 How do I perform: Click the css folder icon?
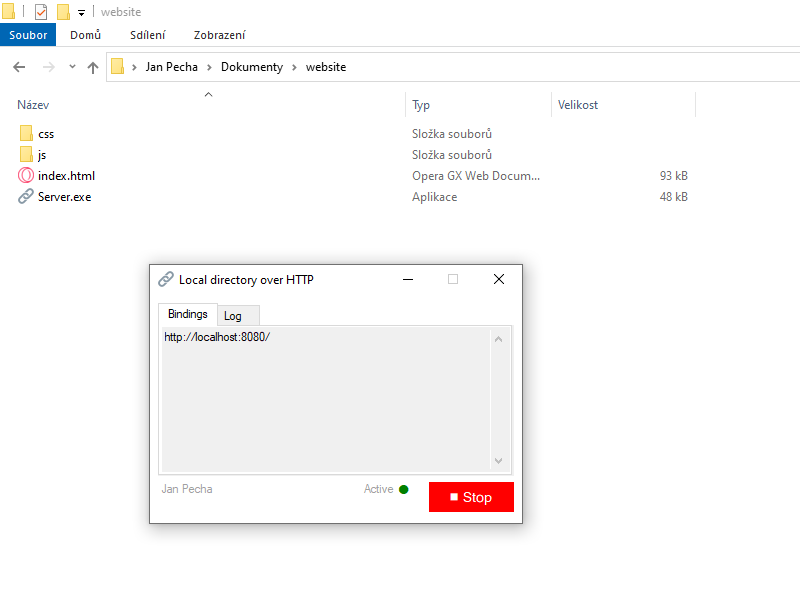tap(26, 133)
